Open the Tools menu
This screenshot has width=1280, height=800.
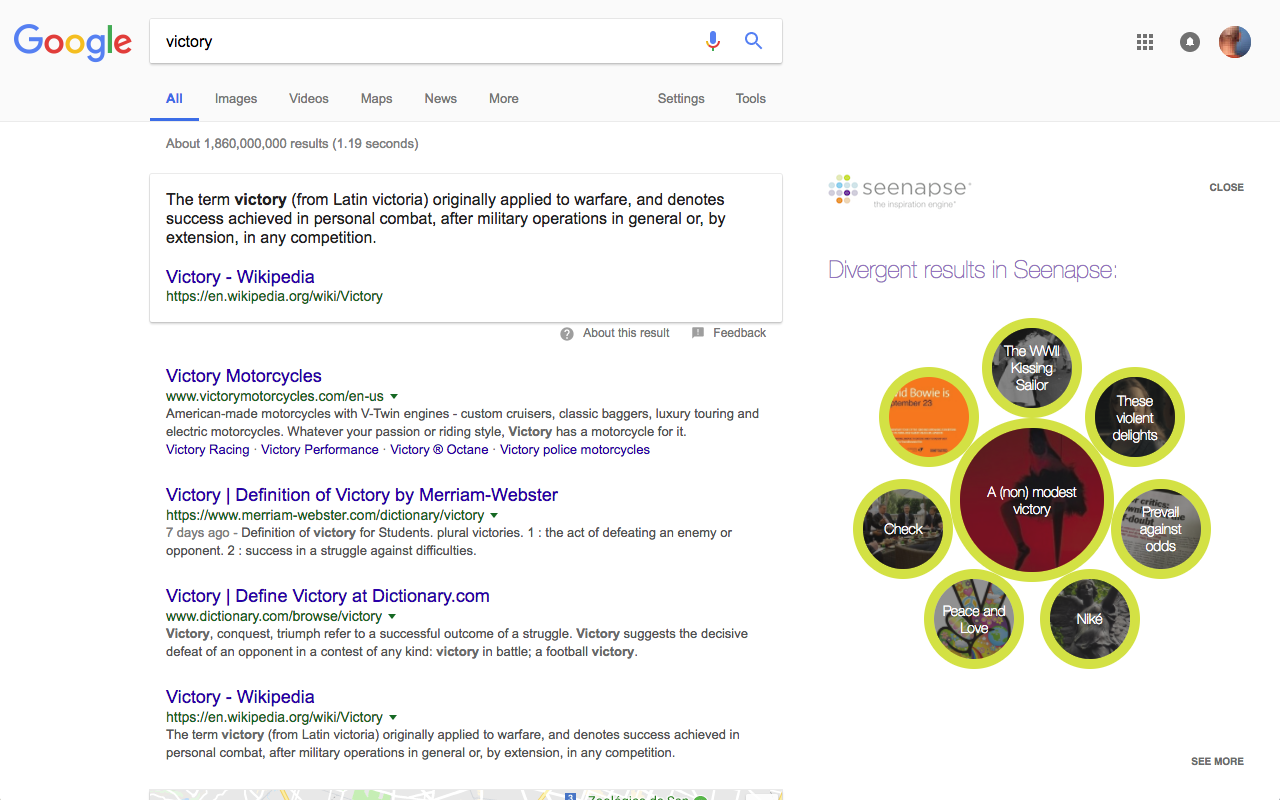[x=750, y=98]
